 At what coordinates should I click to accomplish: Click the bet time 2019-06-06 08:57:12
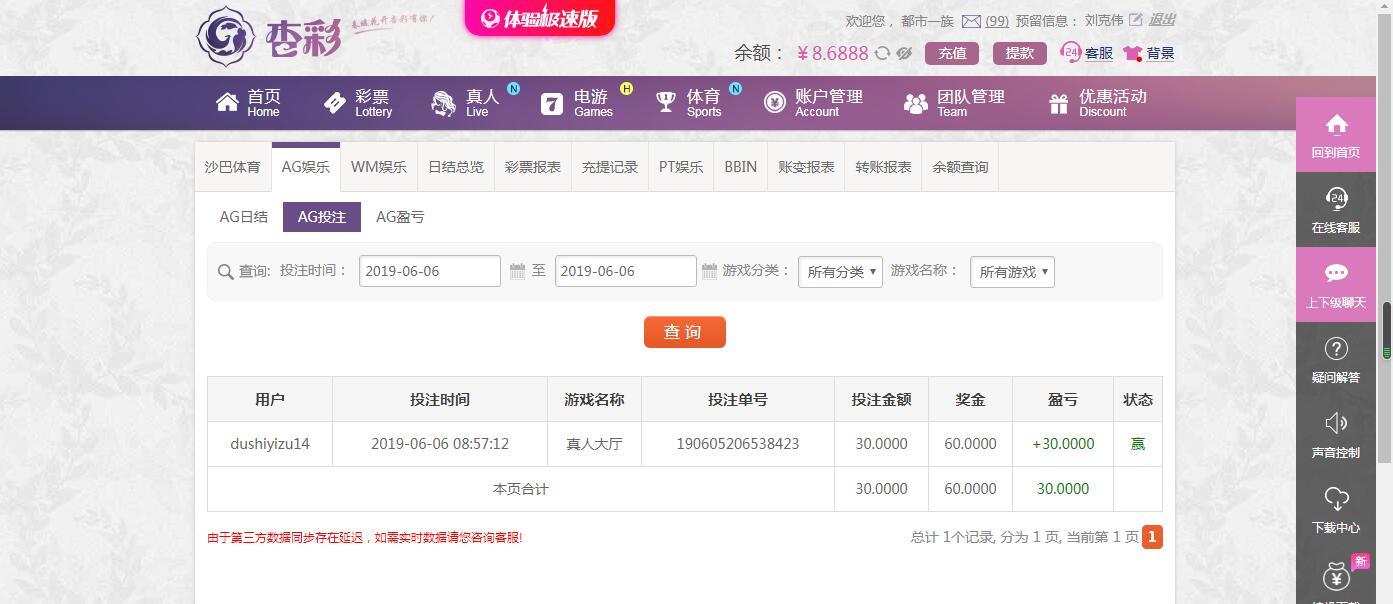tap(440, 444)
